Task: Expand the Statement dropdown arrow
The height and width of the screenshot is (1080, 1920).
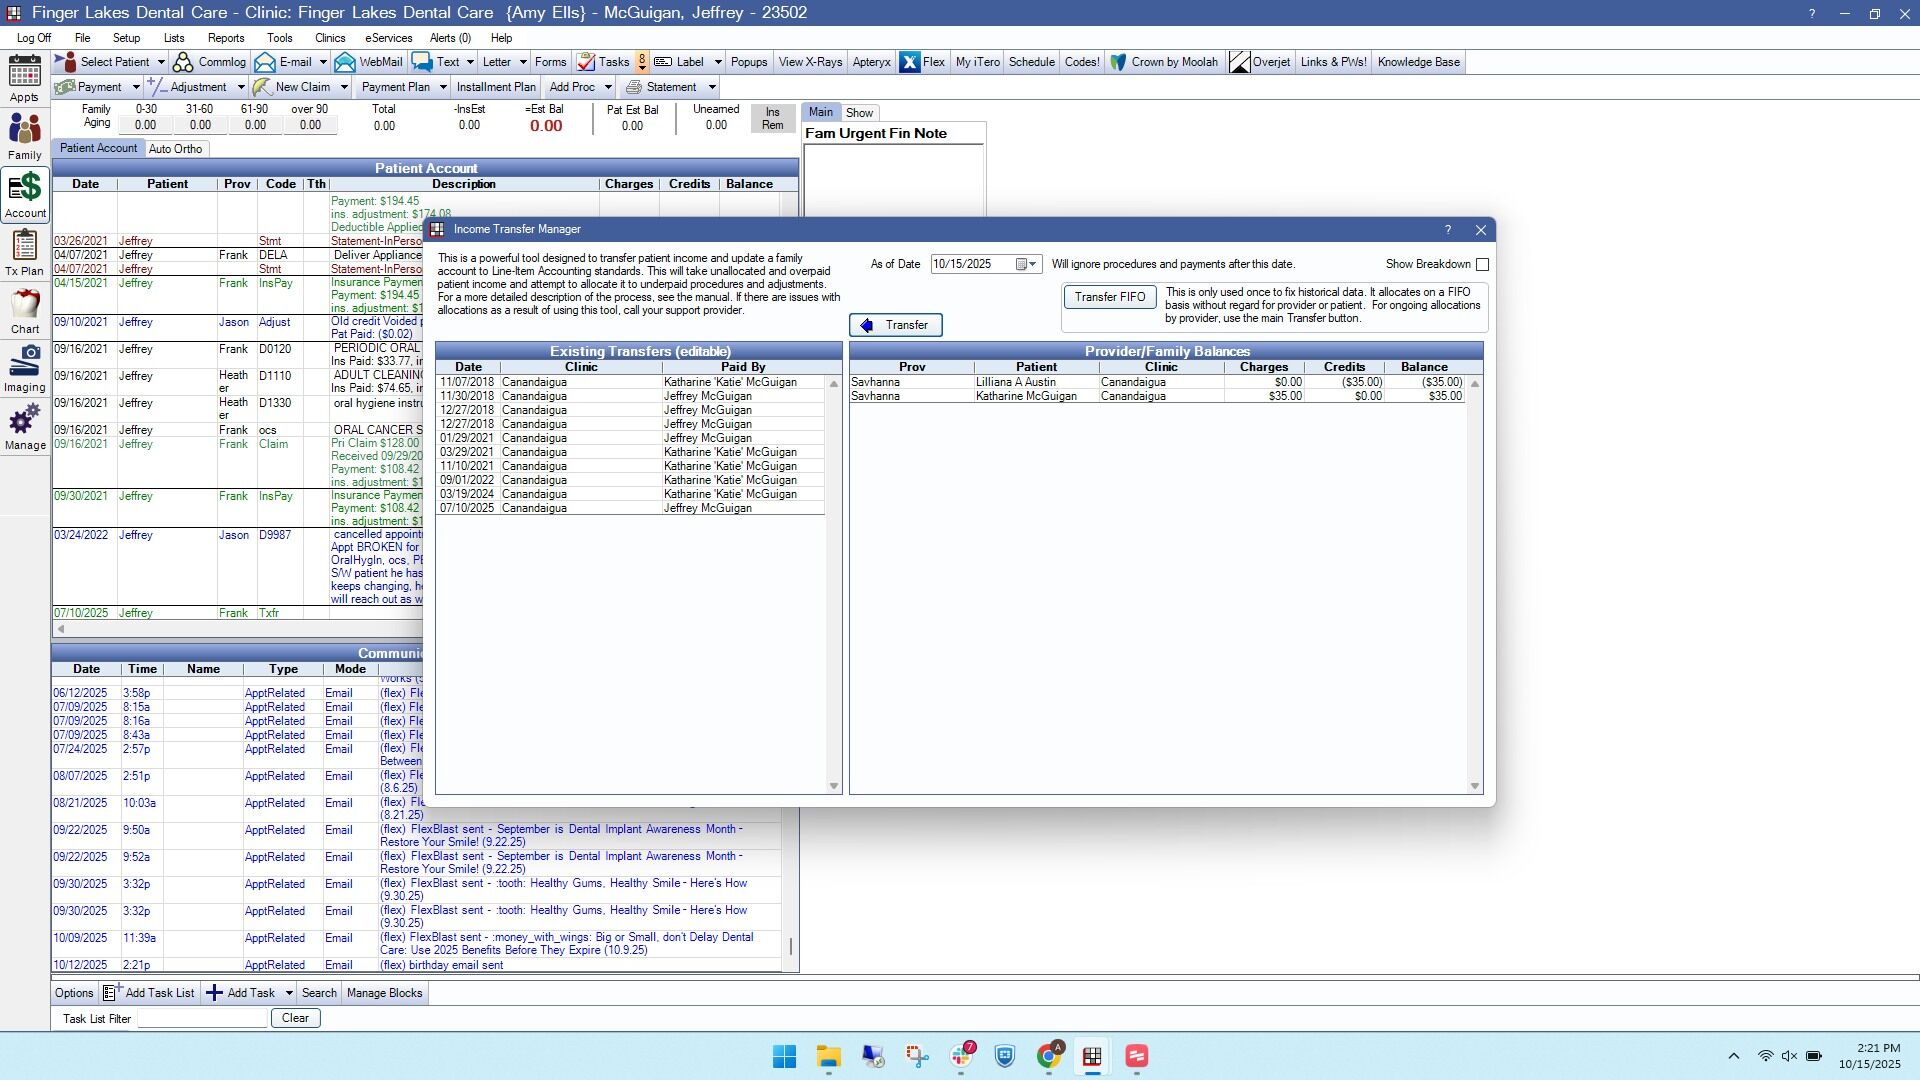Action: [x=712, y=87]
